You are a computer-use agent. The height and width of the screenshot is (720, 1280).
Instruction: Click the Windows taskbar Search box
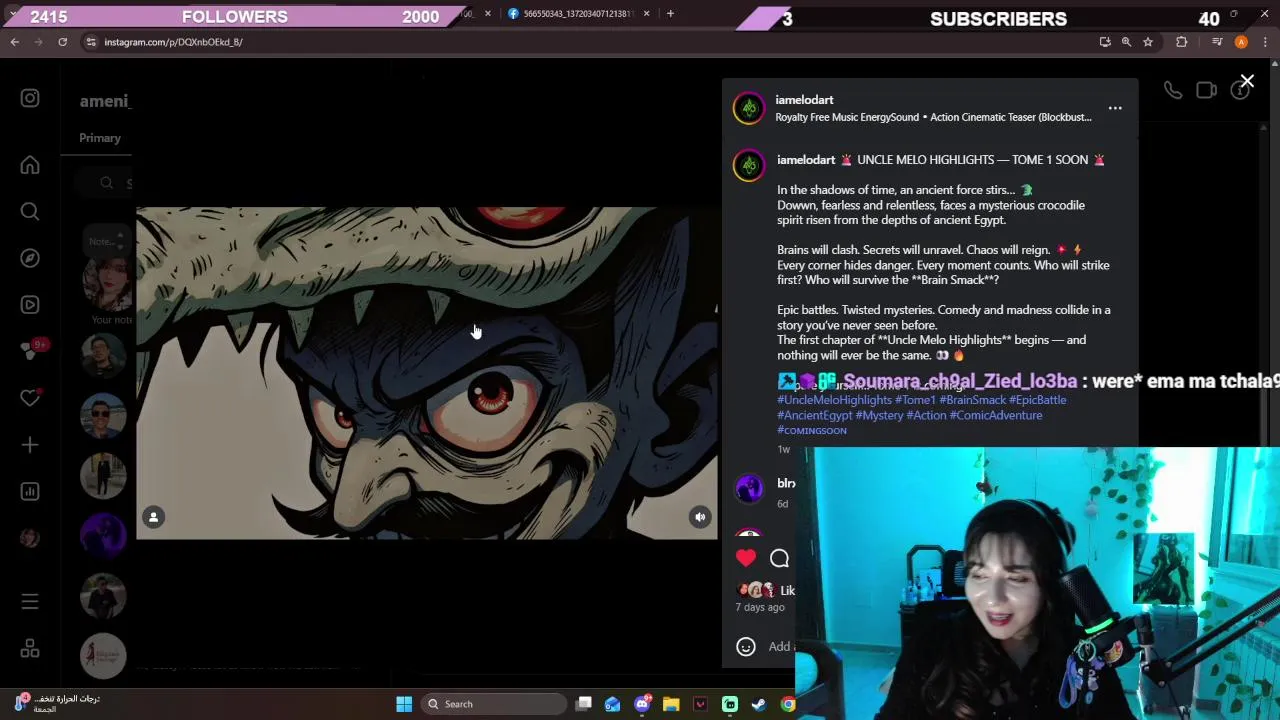[x=494, y=704]
